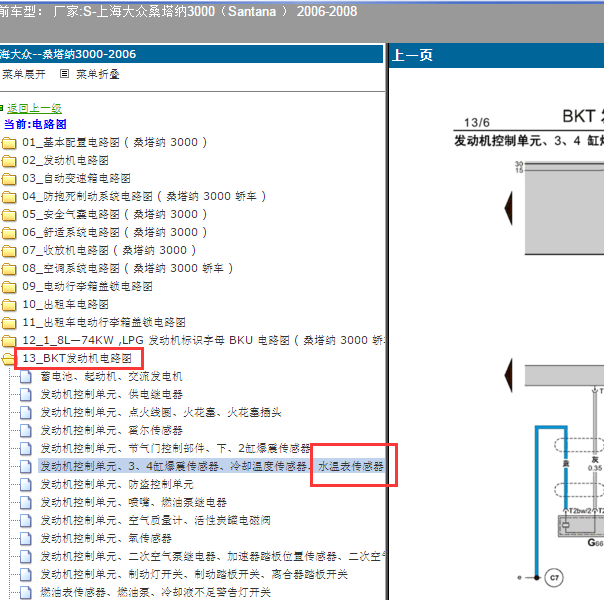The height and width of the screenshot is (600, 604).
Task: Select 11_出租车电动行李箱盖锁电路图 entry
Action: pyautogui.click(x=104, y=323)
